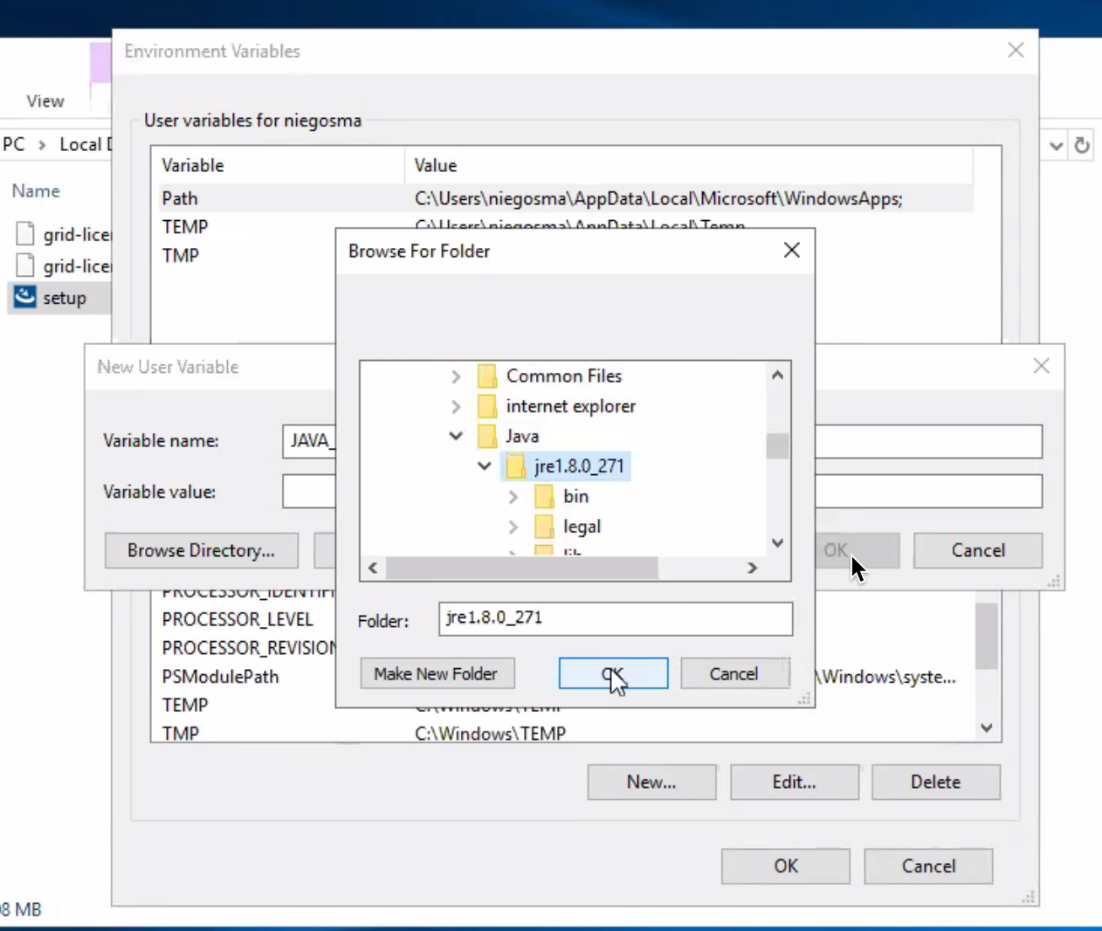1102x931 pixels.
Task: Close the Environment Variables window
Action: (1016, 51)
